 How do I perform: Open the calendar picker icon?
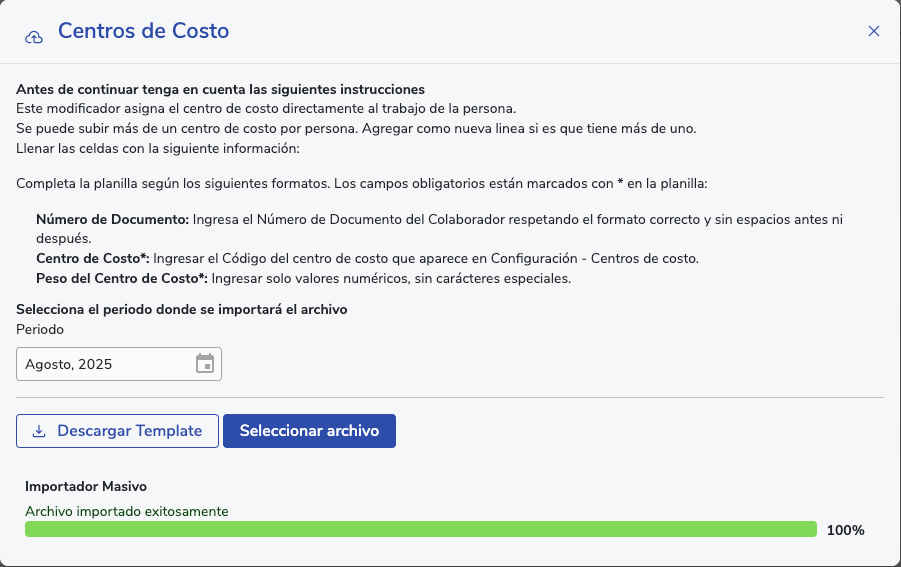pyautogui.click(x=205, y=363)
